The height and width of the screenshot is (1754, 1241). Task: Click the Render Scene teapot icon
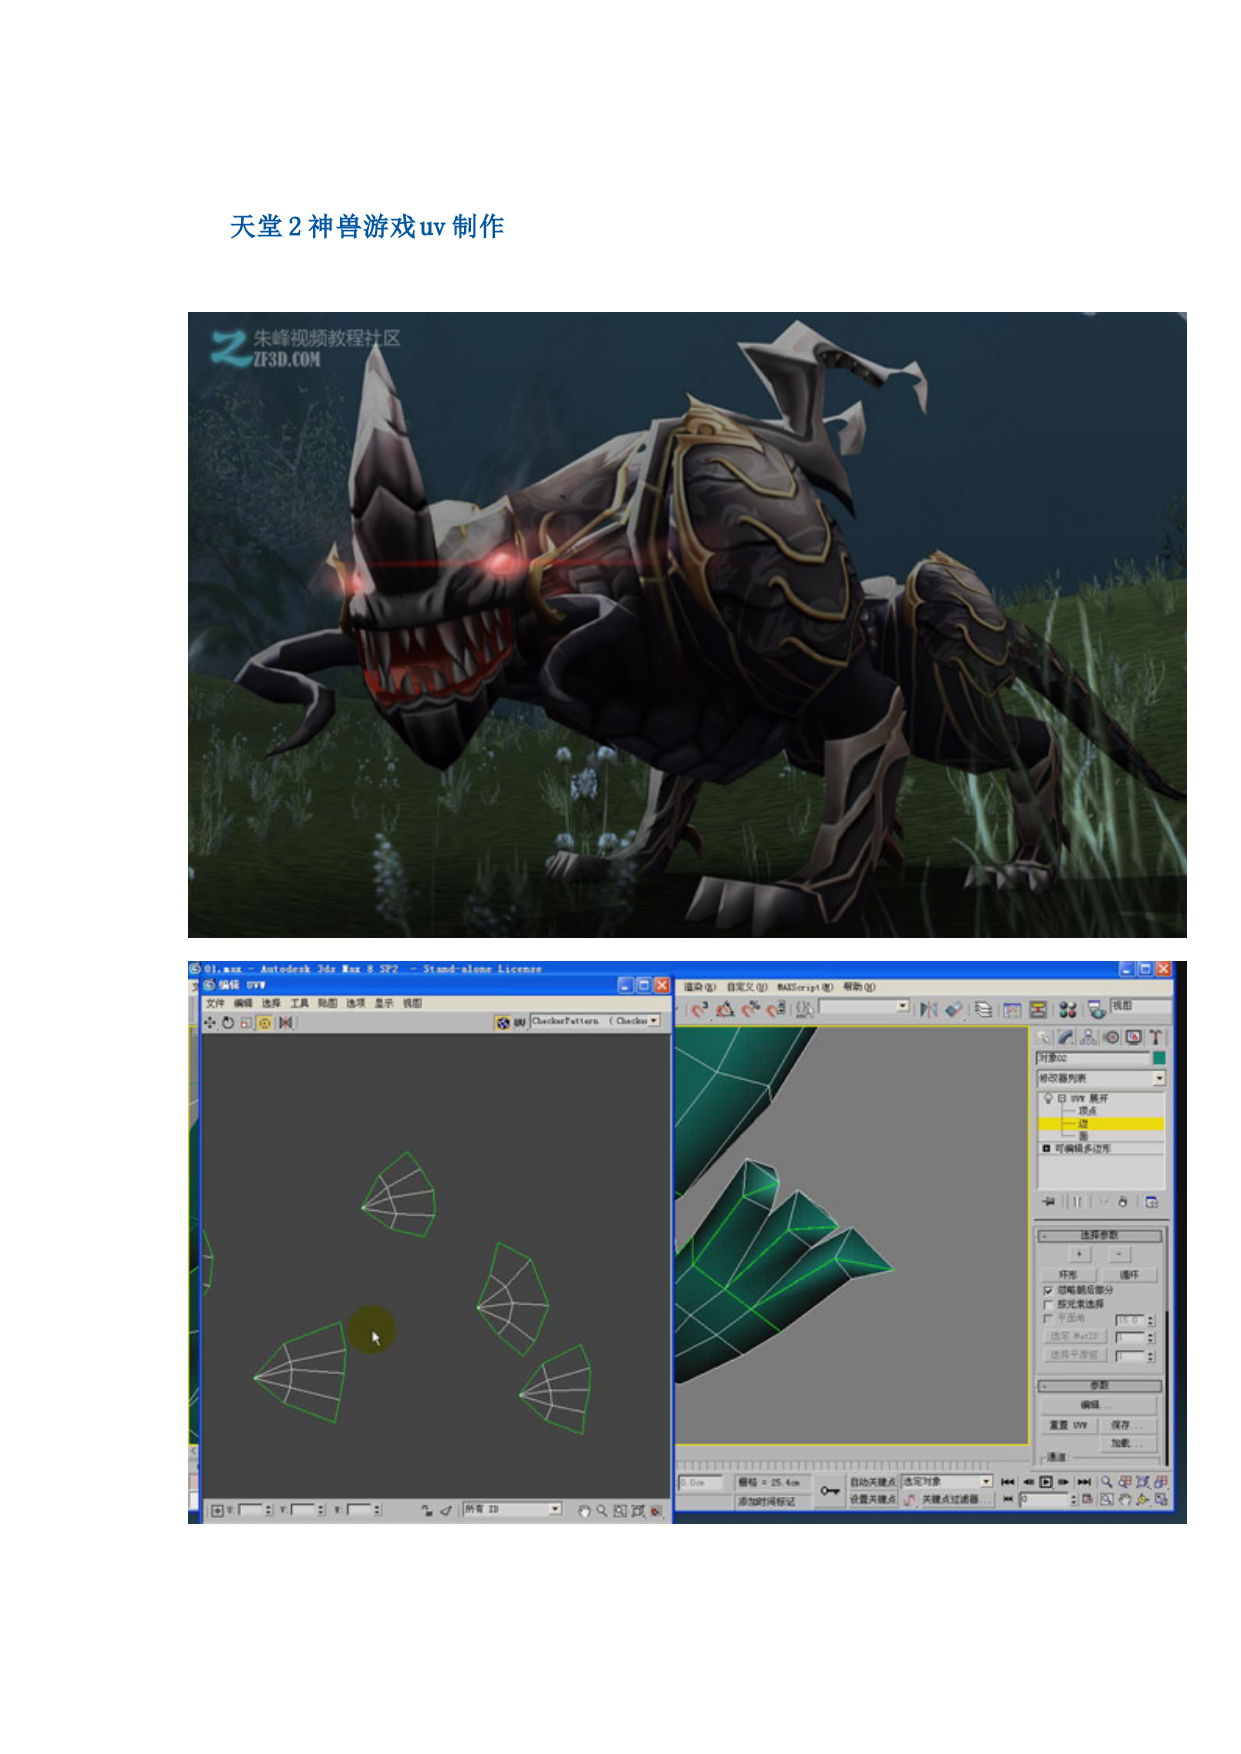point(1097,1010)
